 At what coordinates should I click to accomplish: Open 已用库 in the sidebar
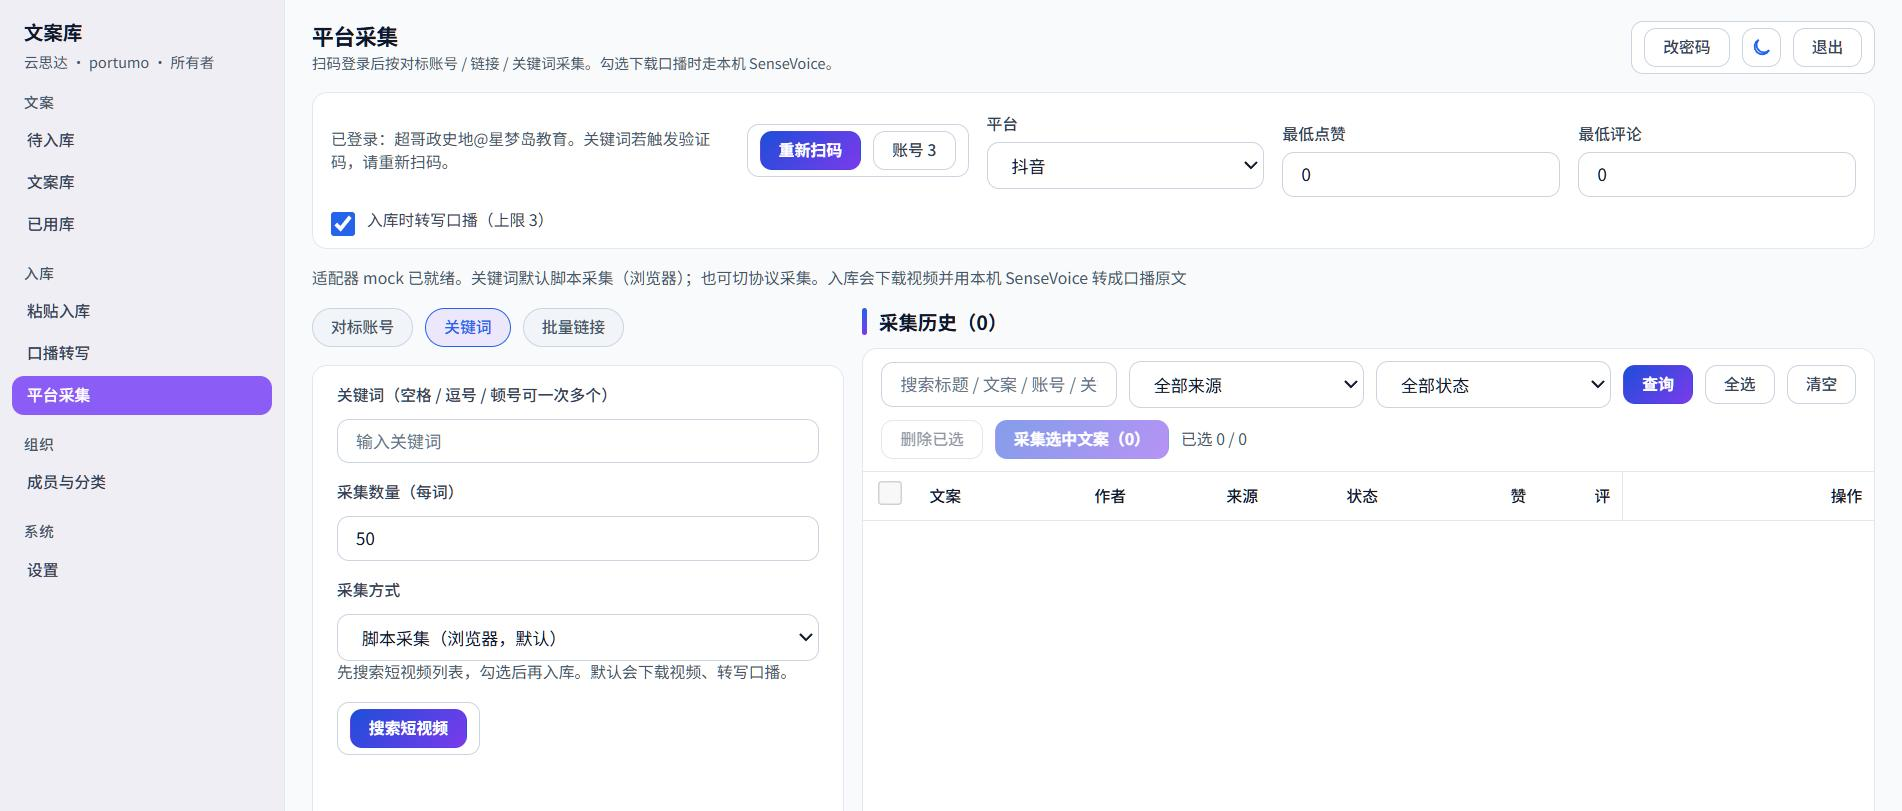click(142, 225)
